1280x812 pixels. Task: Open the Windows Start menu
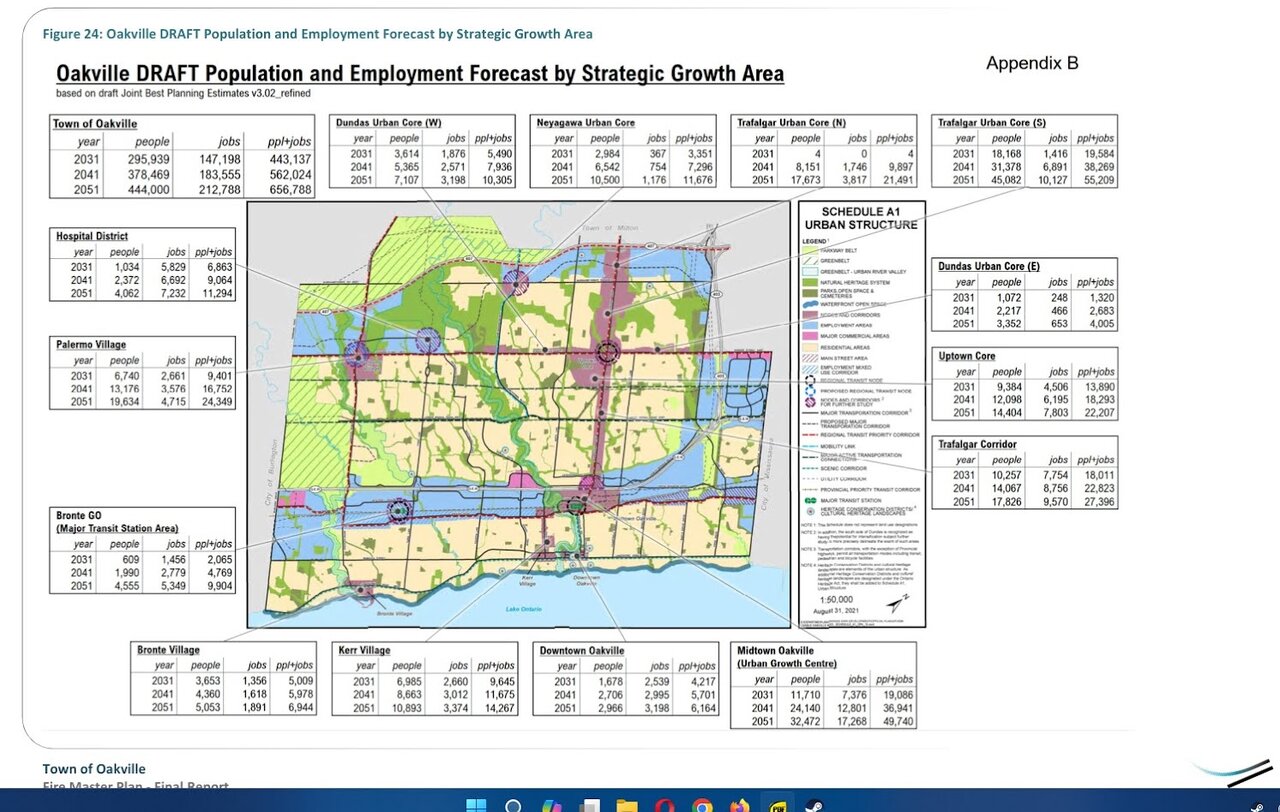(x=475, y=805)
